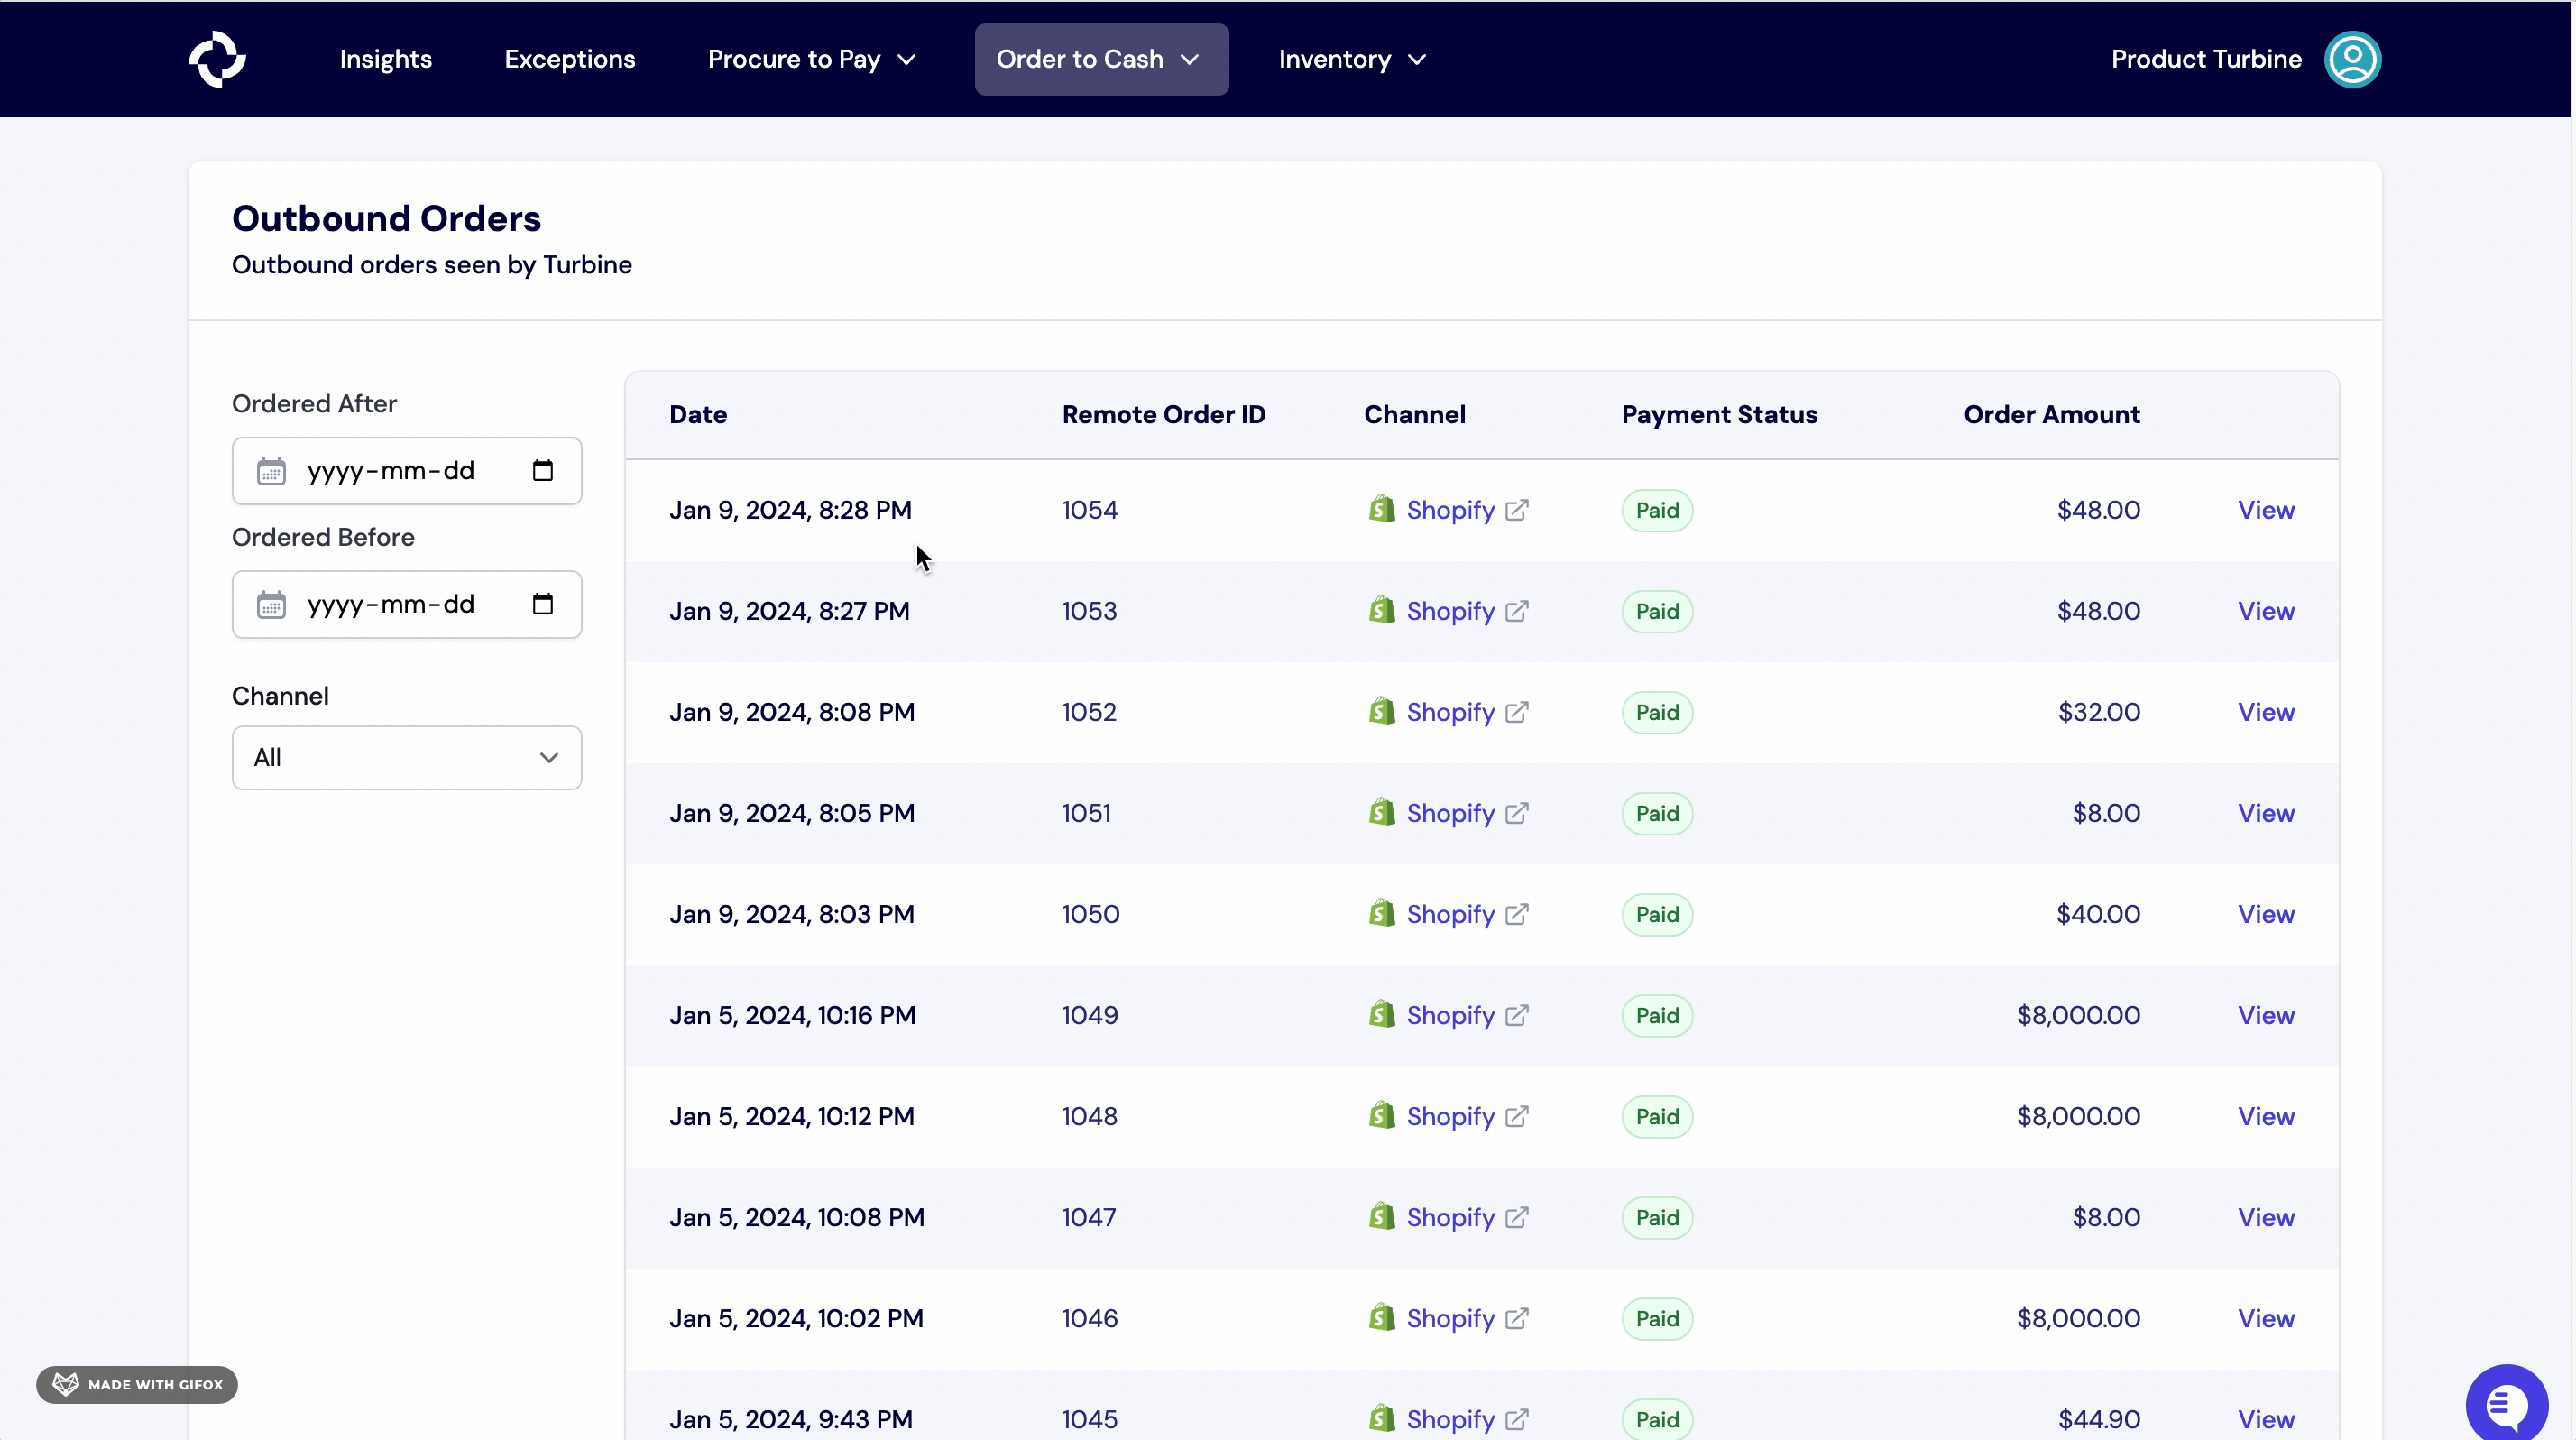The width and height of the screenshot is (2576, 1440).
Task: Open the calendar picker for Ordered Before
Action: (543, 604)
